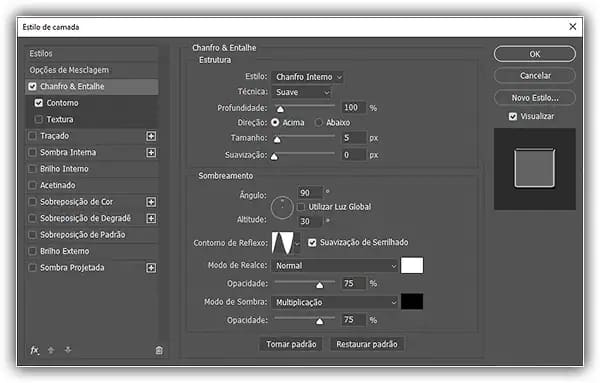This screenshot has height=383, width=600.
Task: Delete effect with the trash icon
Action: tap(159, 350)
